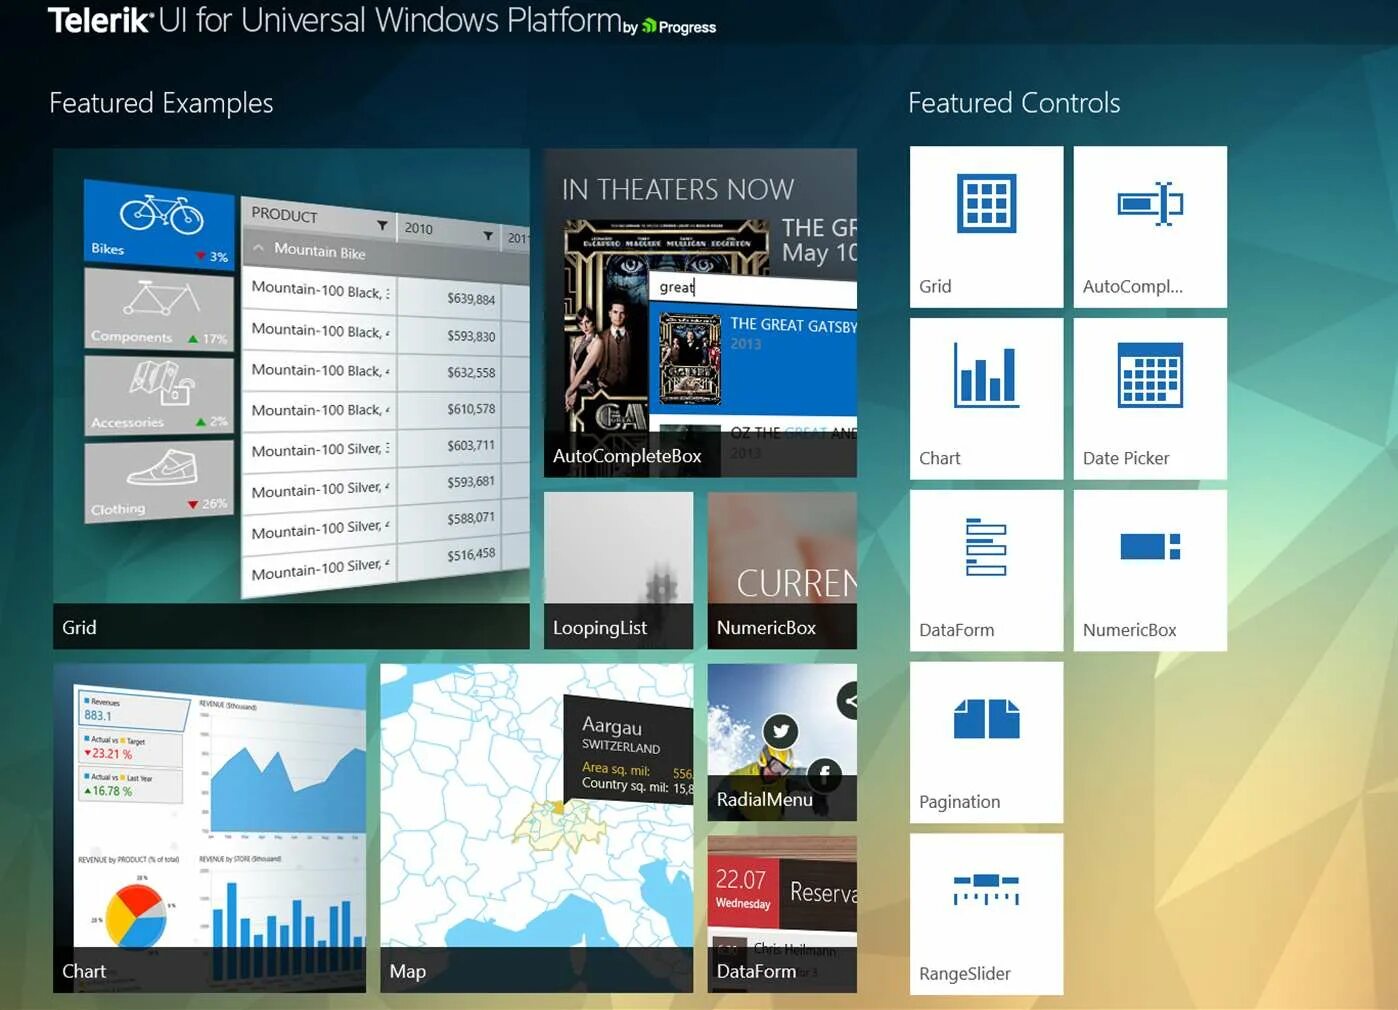This screenshot has height=1010, width=1398.
Task: Select the Bikes category bicycle icon
Action: (x=161, y=214)
